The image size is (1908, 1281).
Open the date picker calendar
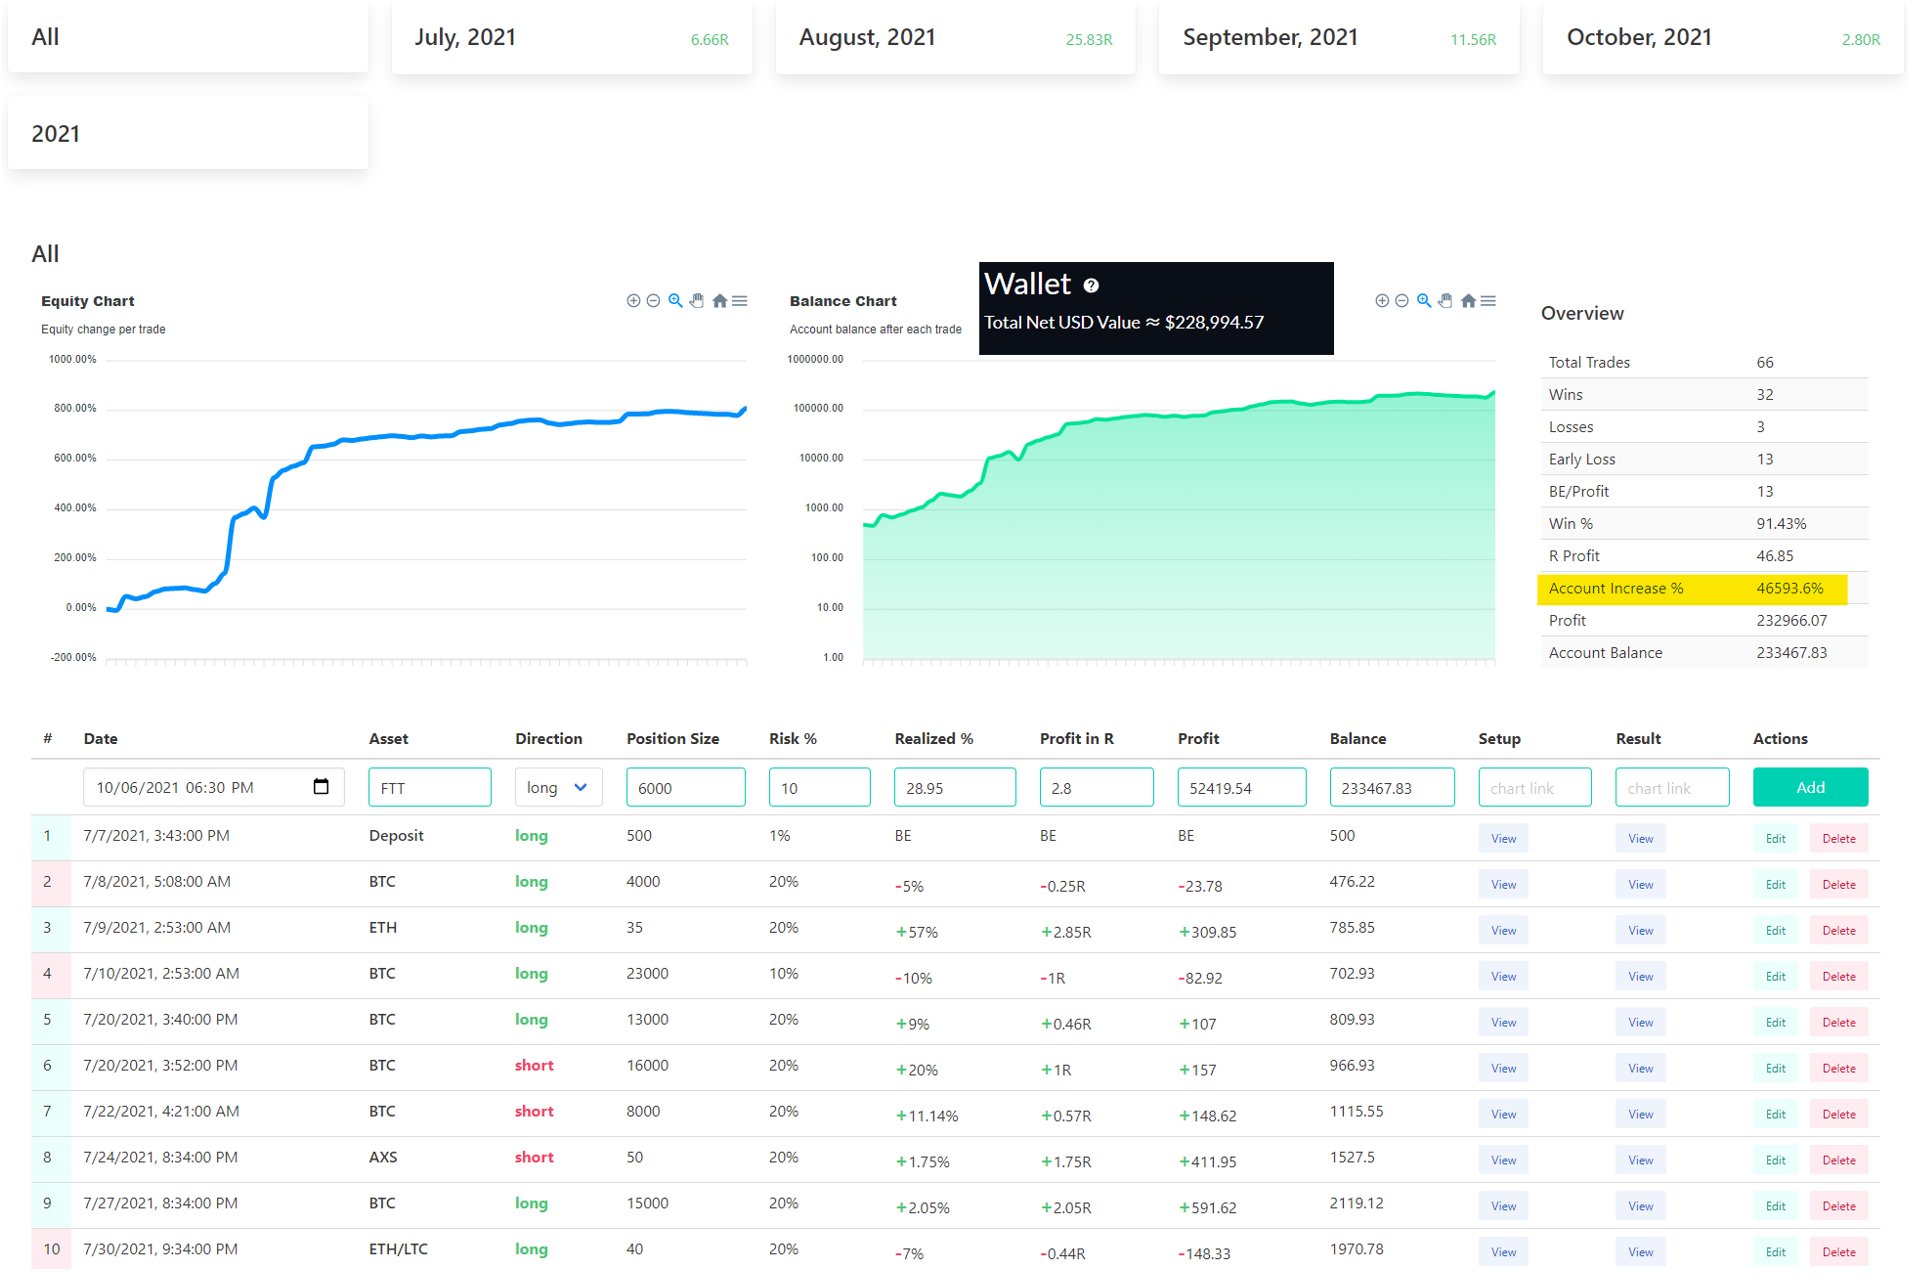point(320,787)
